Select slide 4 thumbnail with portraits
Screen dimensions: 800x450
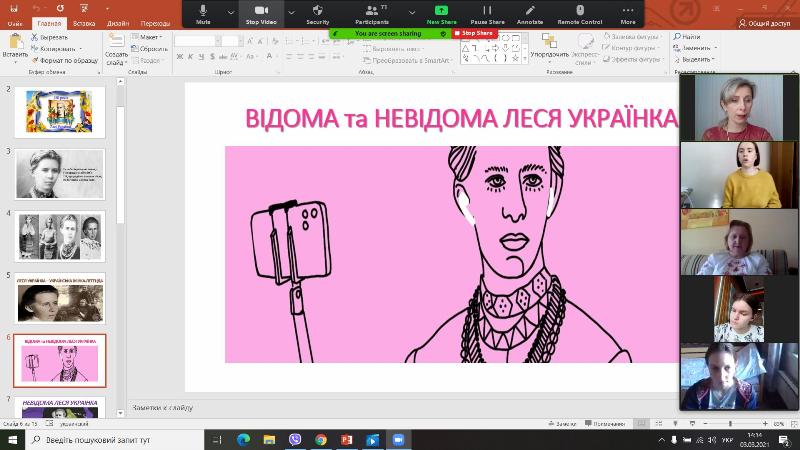coord(60,236)
